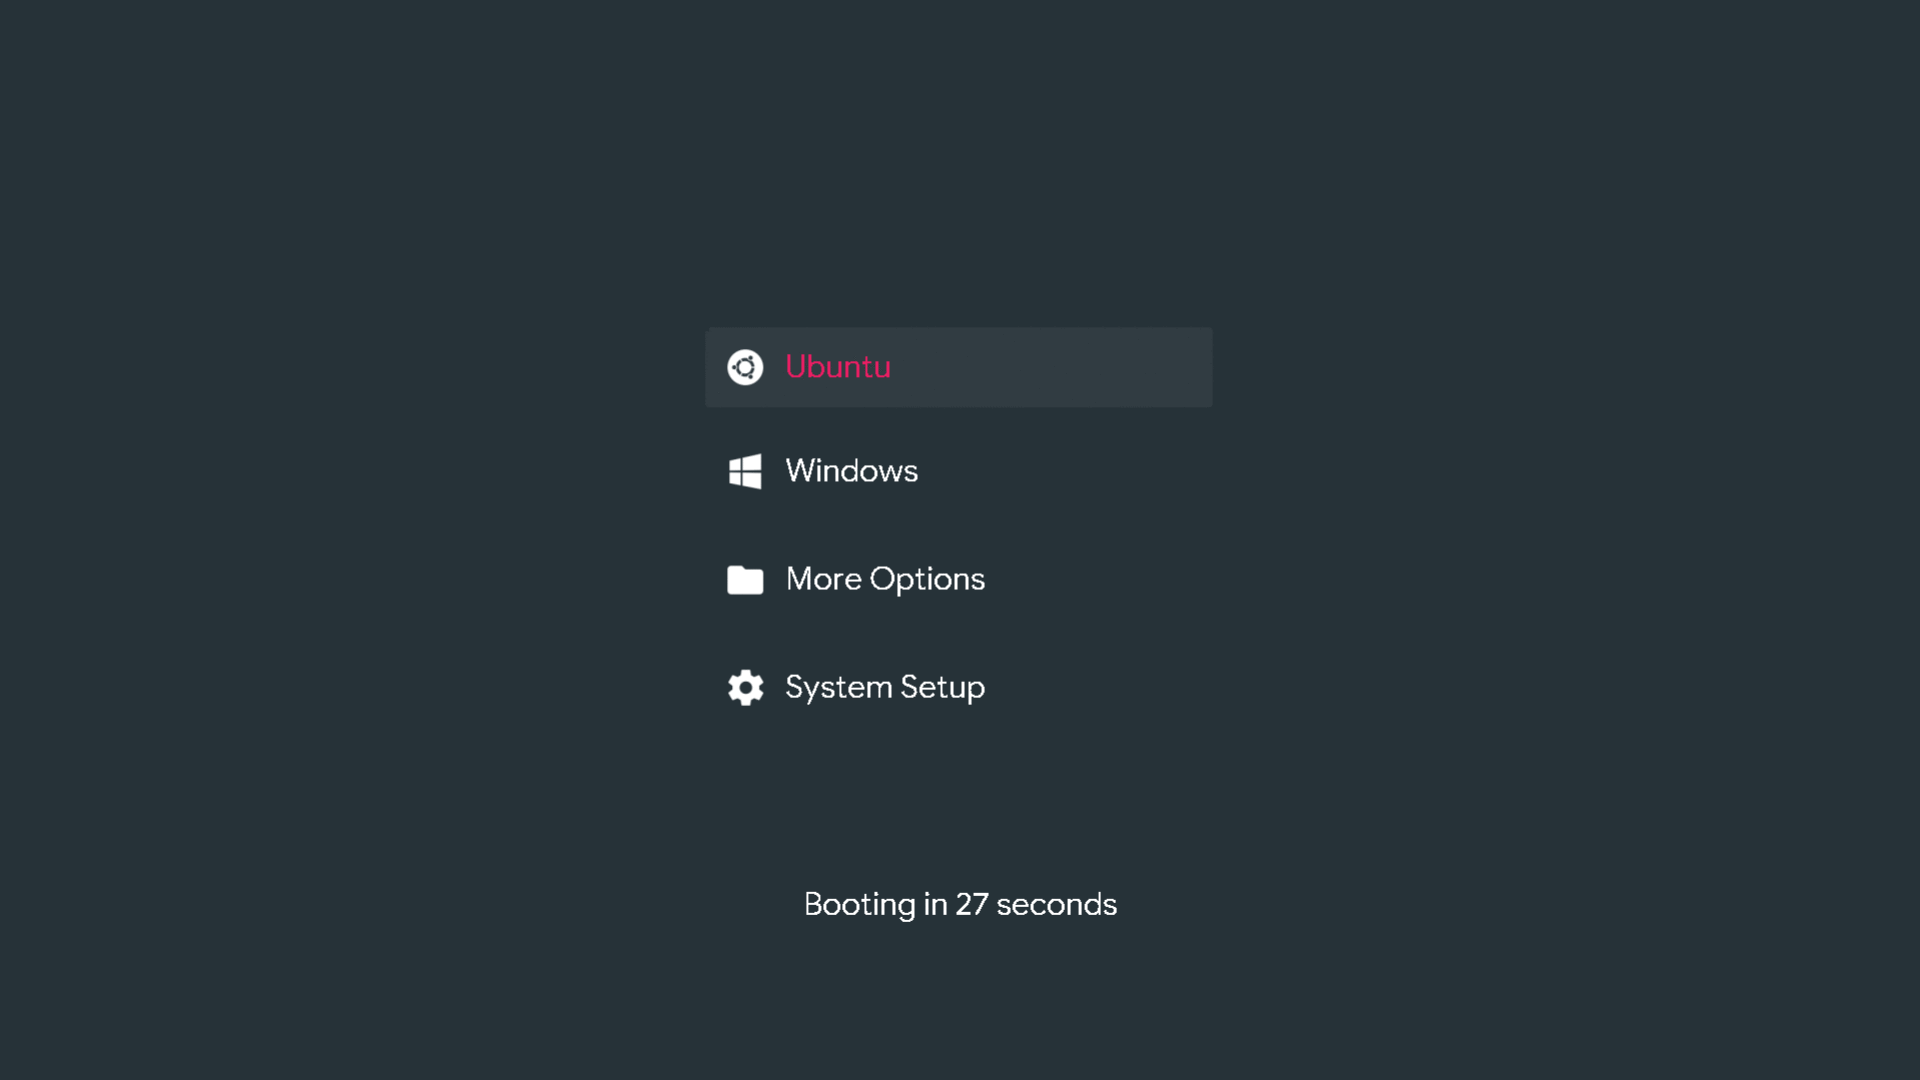
Task: Select the pink Ubuntu text label
Action: [837, 367]
